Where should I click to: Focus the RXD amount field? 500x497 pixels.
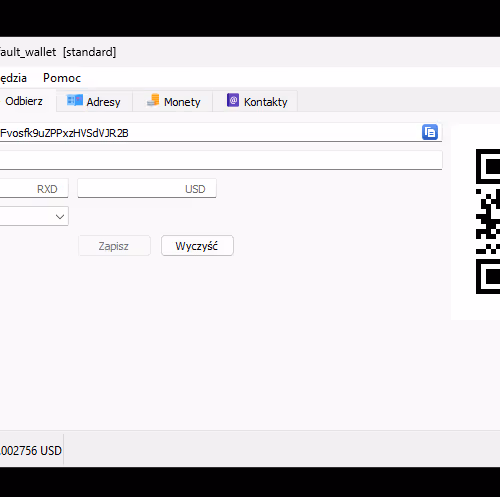(34, 188)
